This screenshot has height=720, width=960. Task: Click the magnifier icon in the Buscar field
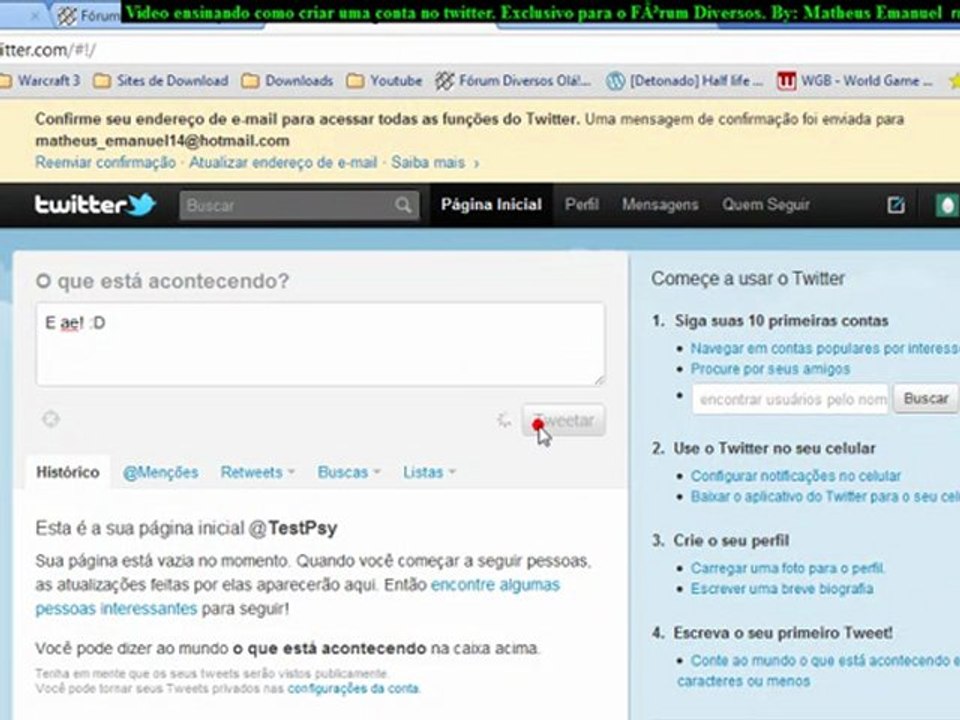click(x=403, y=205)
